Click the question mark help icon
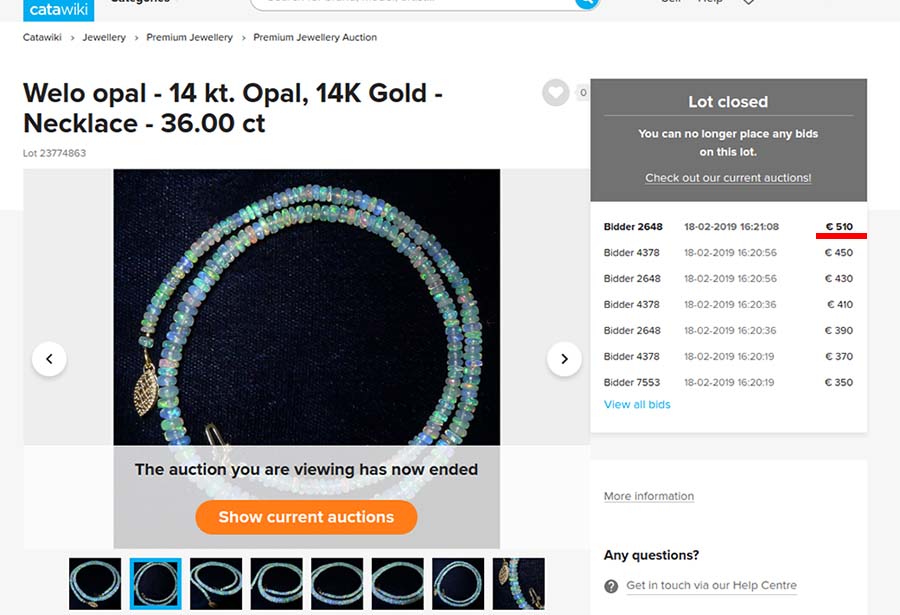The height and width of the screenshot is (615, 900). click(611, 586)
